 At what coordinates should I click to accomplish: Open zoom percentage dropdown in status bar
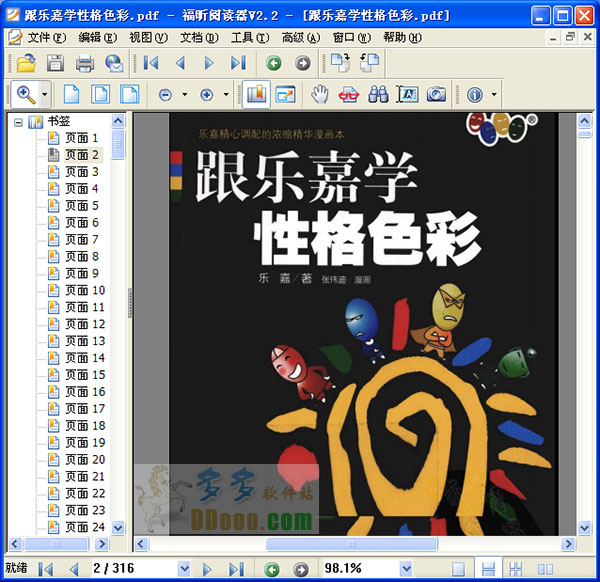[x=406, y=569]
